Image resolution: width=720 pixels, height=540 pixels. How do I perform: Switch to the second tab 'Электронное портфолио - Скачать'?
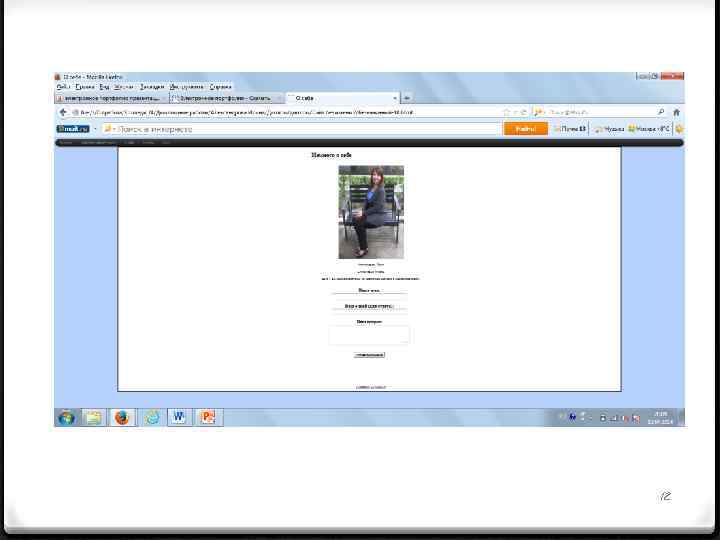pyautogui.click(x=227, y=98)
